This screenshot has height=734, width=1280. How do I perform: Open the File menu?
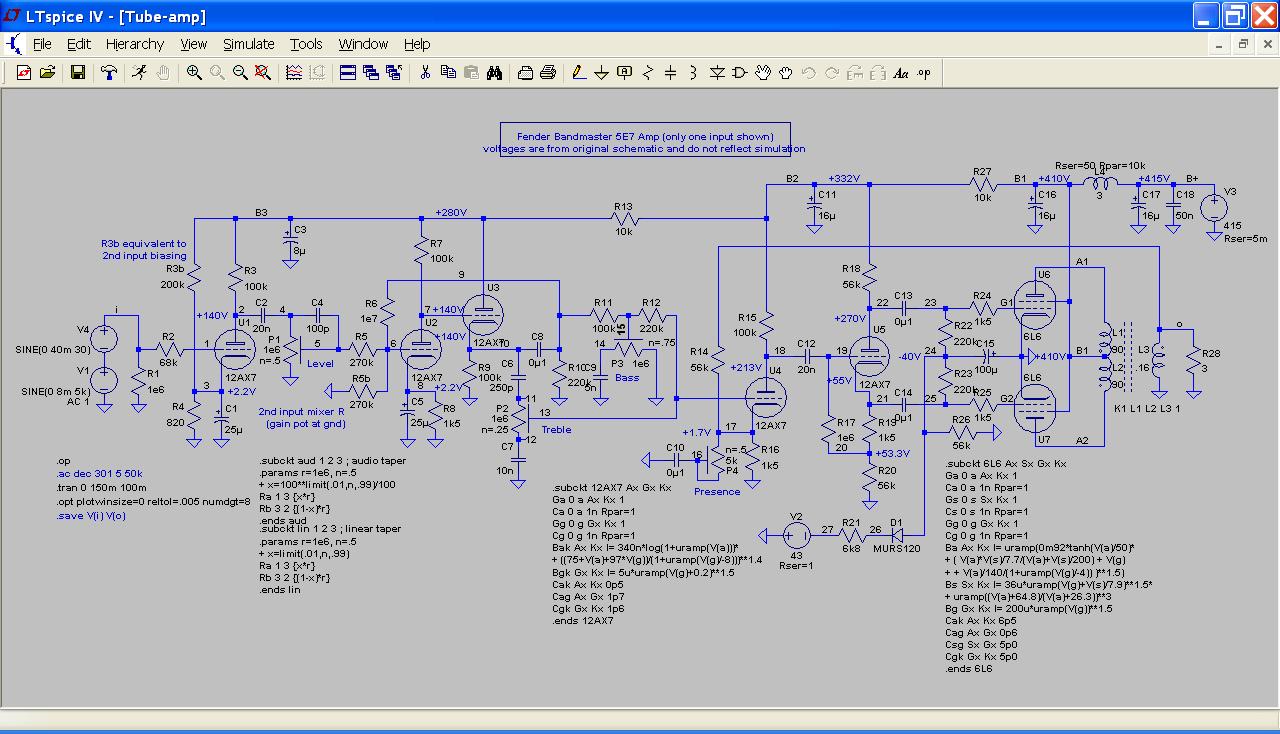pyautogui.click(x=42, y=44)
